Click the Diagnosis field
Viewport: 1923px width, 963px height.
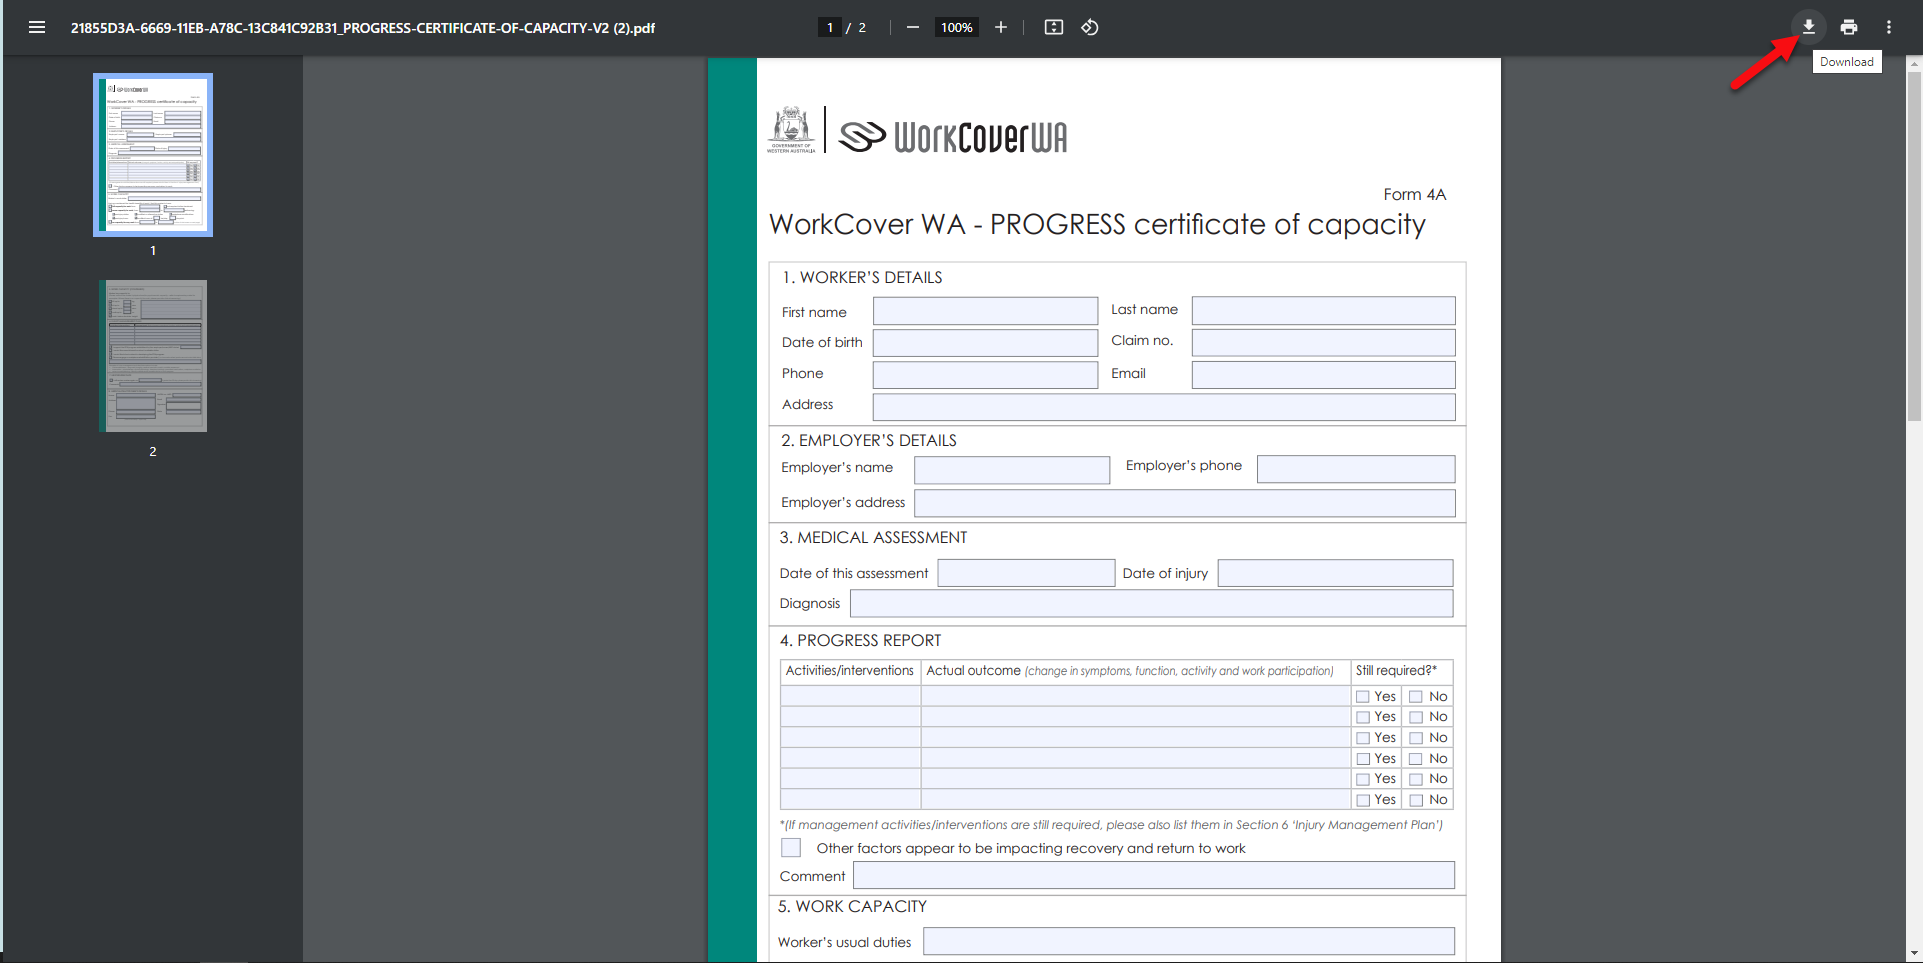point(1152,603)
